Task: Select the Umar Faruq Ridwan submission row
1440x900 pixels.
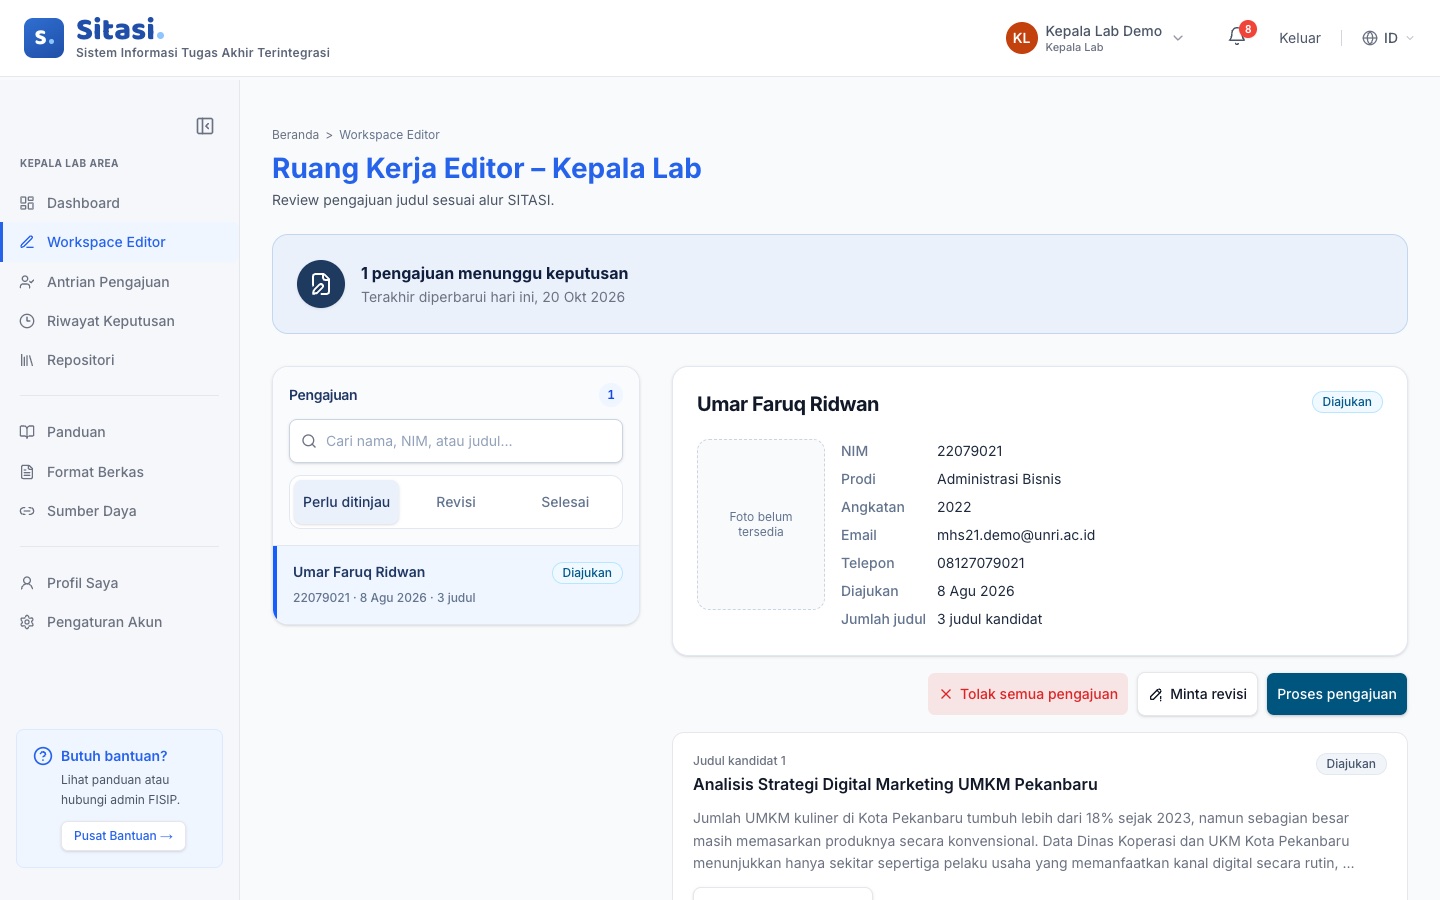Action: (456, 584)
